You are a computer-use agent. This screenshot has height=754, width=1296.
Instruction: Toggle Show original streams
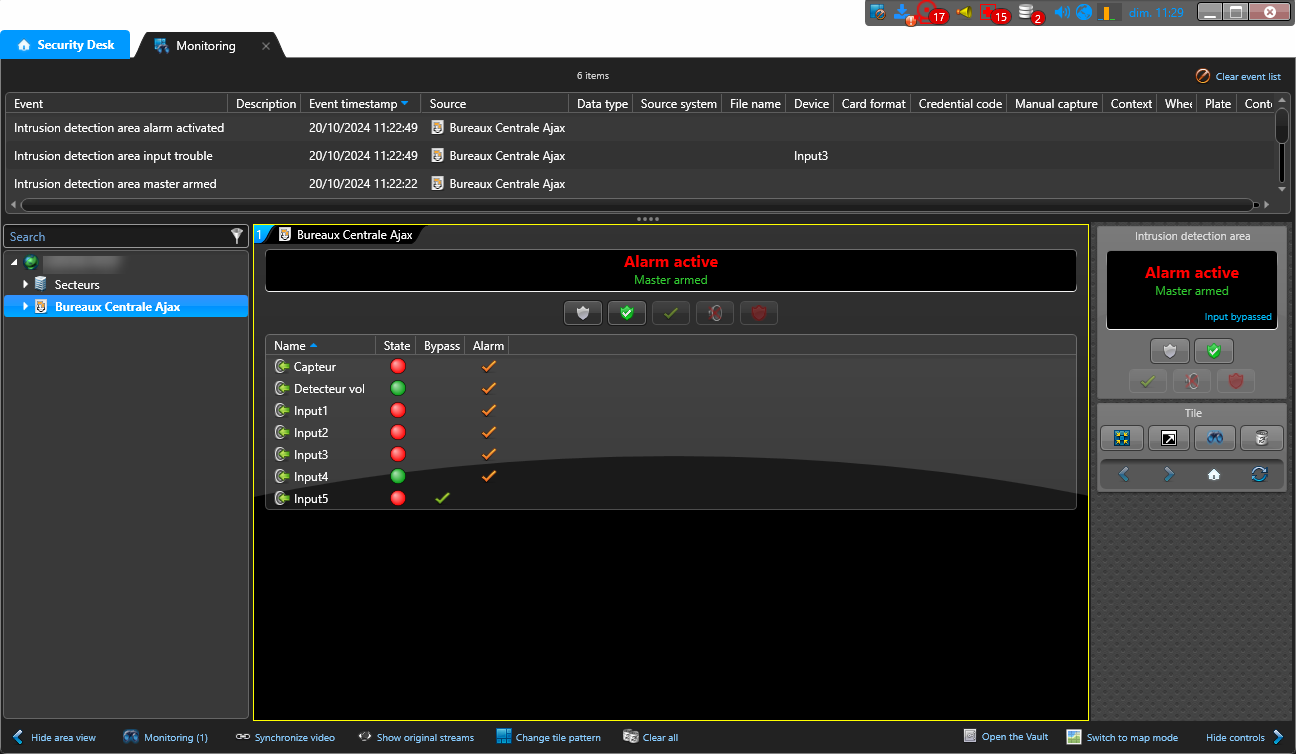tap(416, 738)
